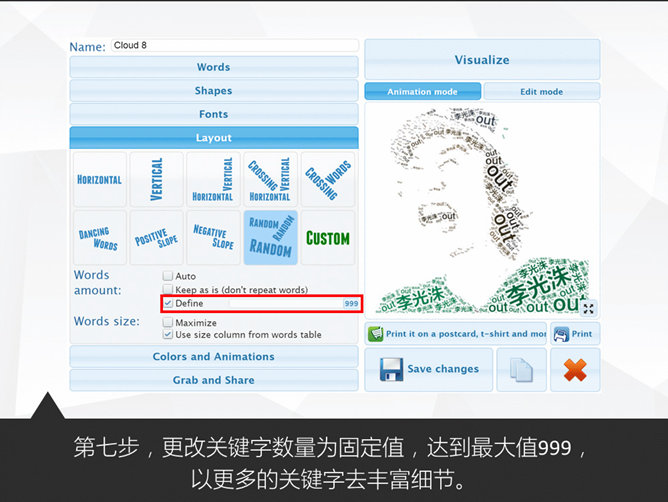Select the Random layout icon
668x502 pixels.
[x=270, y=238]
